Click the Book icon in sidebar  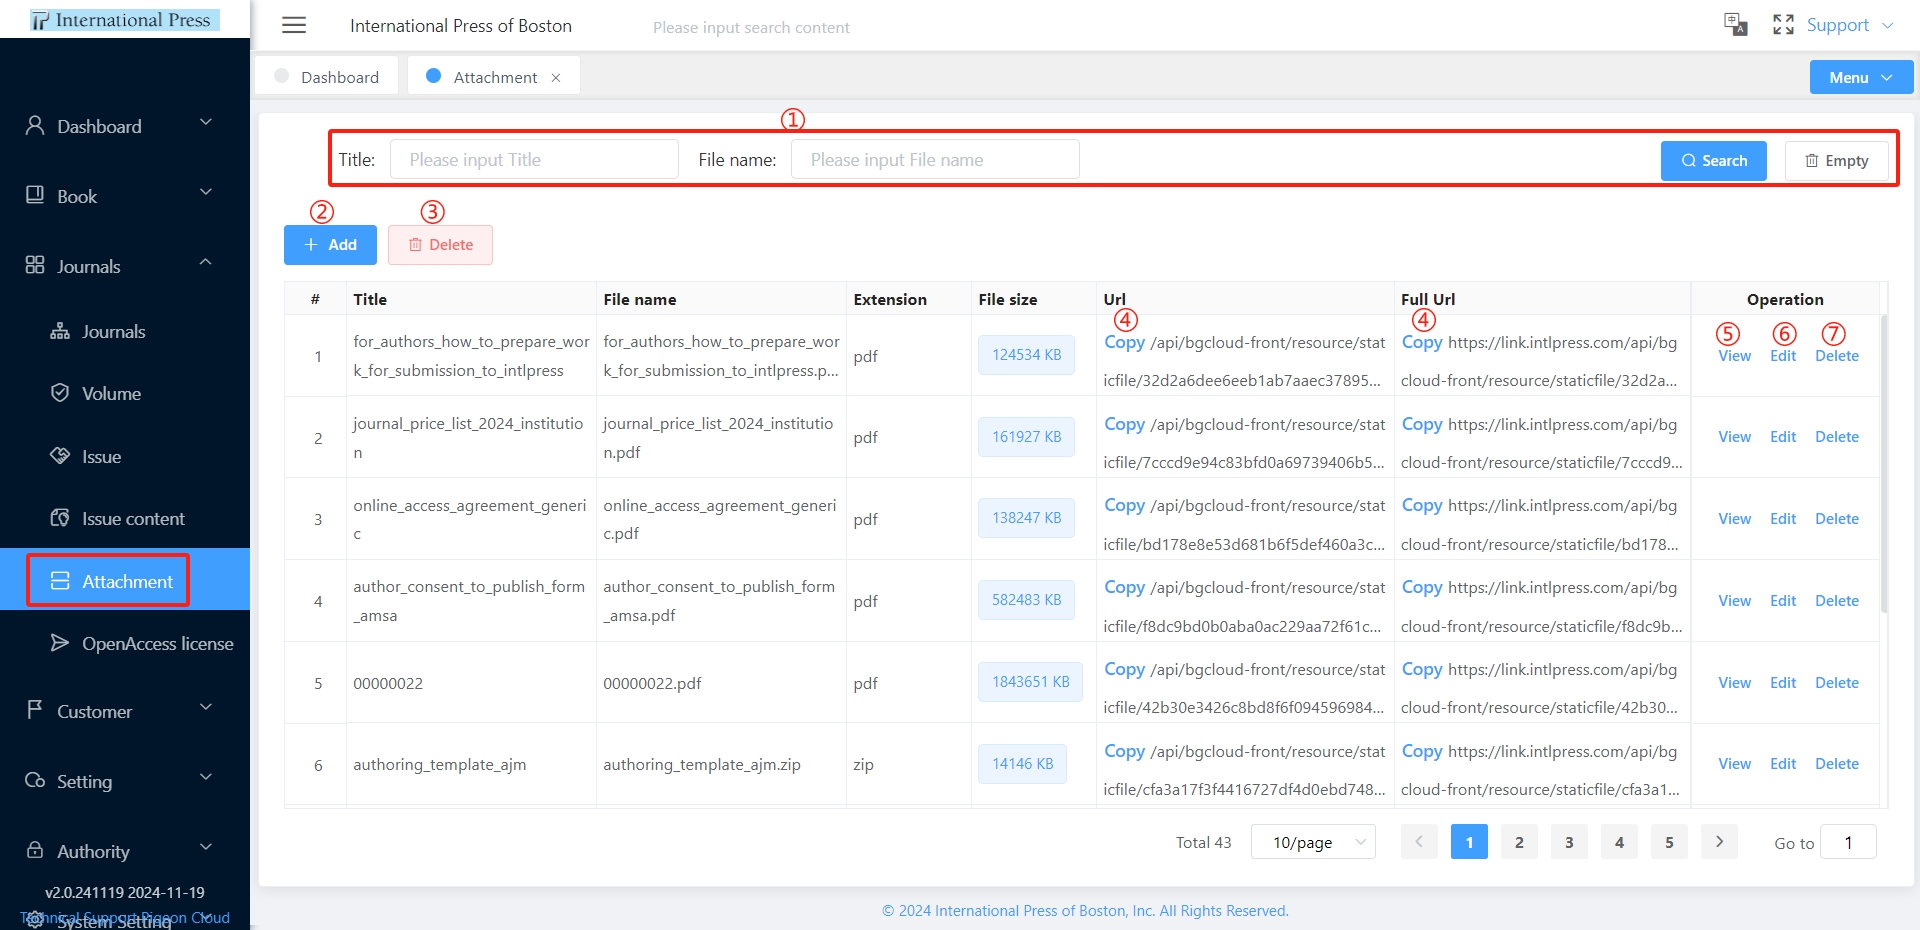tap(35, 195)
